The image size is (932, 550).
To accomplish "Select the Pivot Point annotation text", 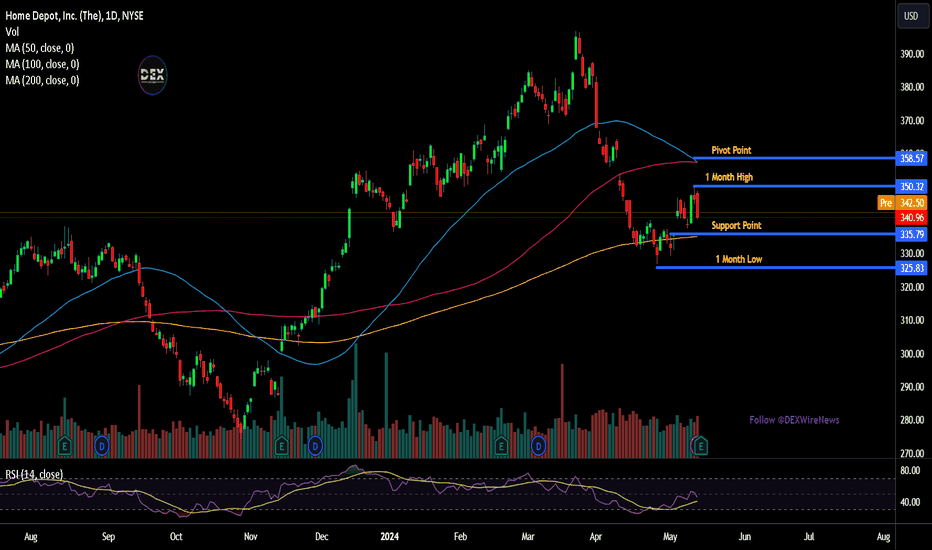I will (731, 150).
